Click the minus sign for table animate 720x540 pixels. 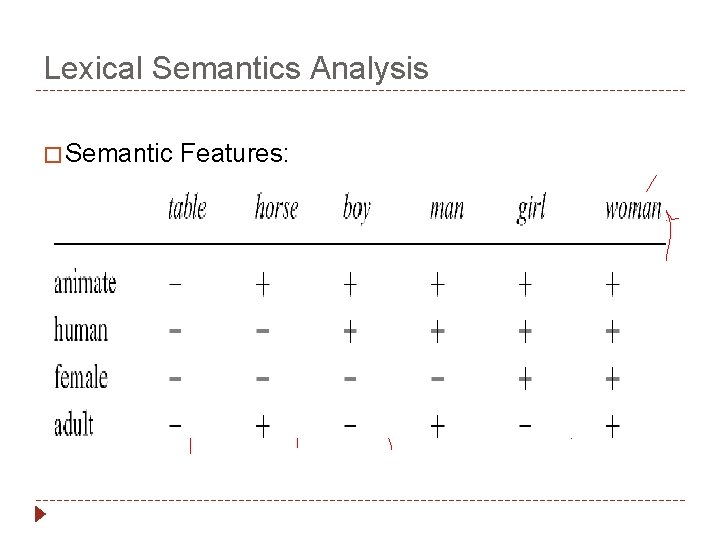click(x=175, y=285)
